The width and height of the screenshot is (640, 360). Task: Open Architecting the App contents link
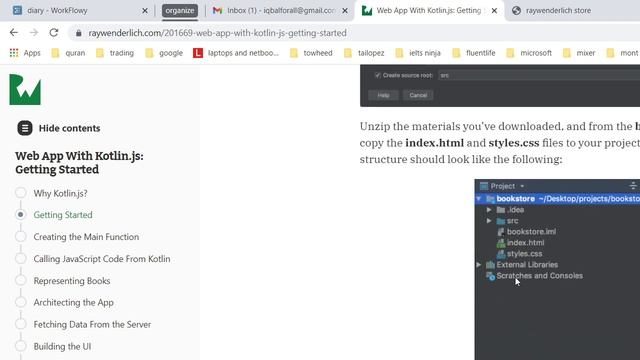(x=73, y=302)
